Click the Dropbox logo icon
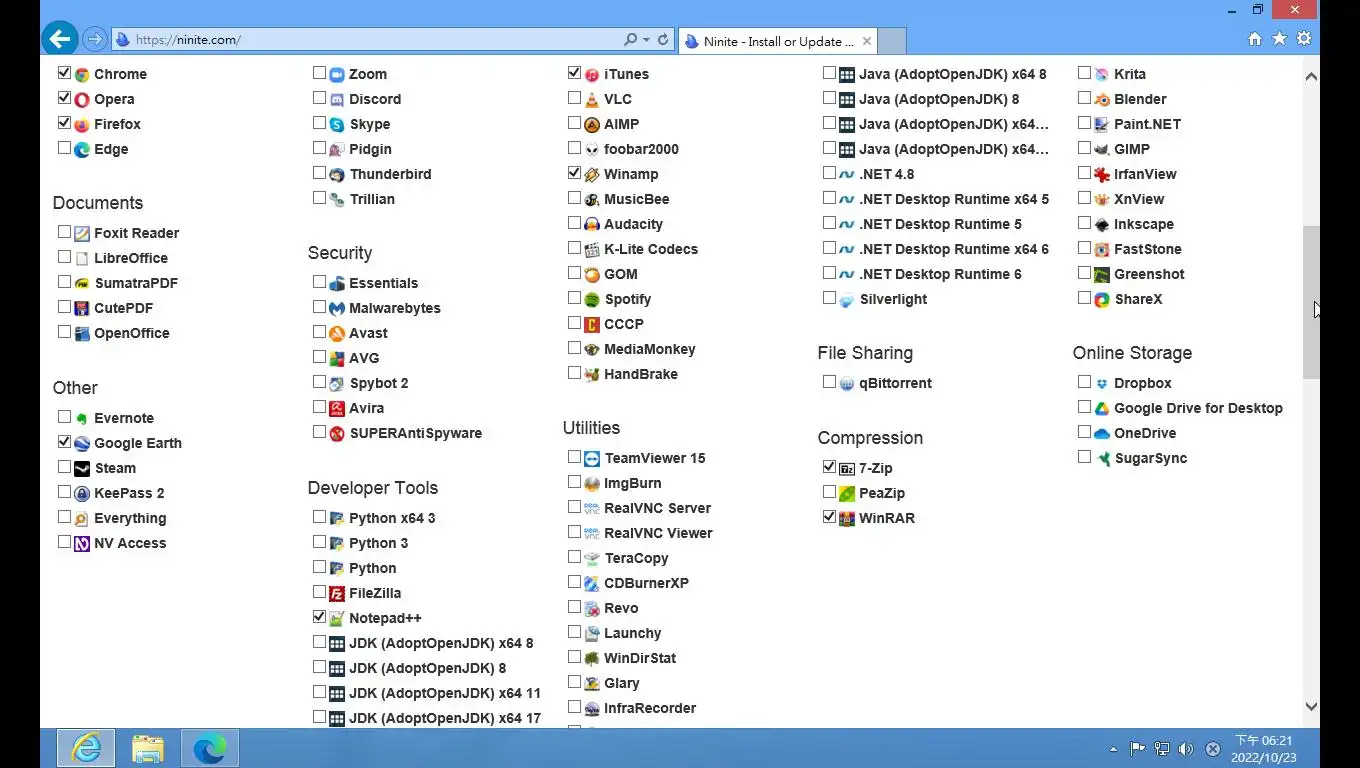The image size is (1360, 768). coord(1102,384)
